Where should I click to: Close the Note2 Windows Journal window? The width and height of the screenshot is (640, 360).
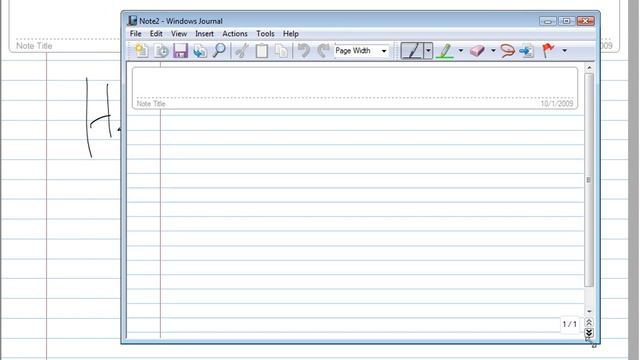(x=586, y=21)
